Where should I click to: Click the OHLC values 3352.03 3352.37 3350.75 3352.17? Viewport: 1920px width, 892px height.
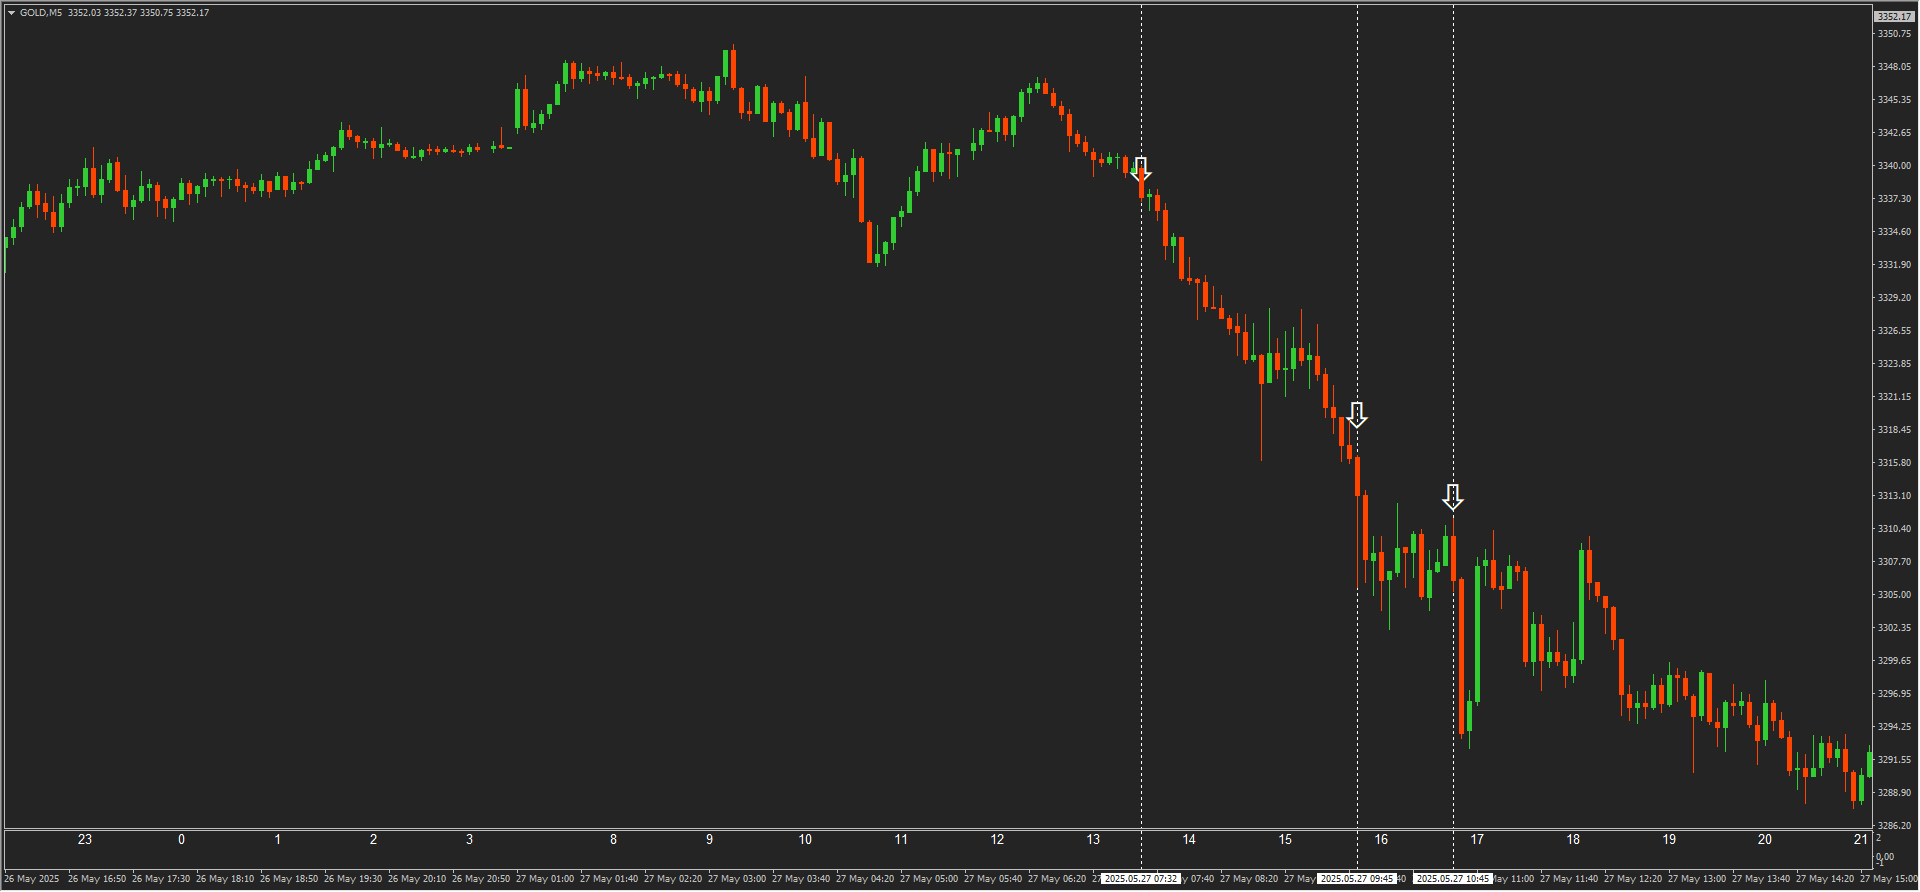(x=139, y=13)
